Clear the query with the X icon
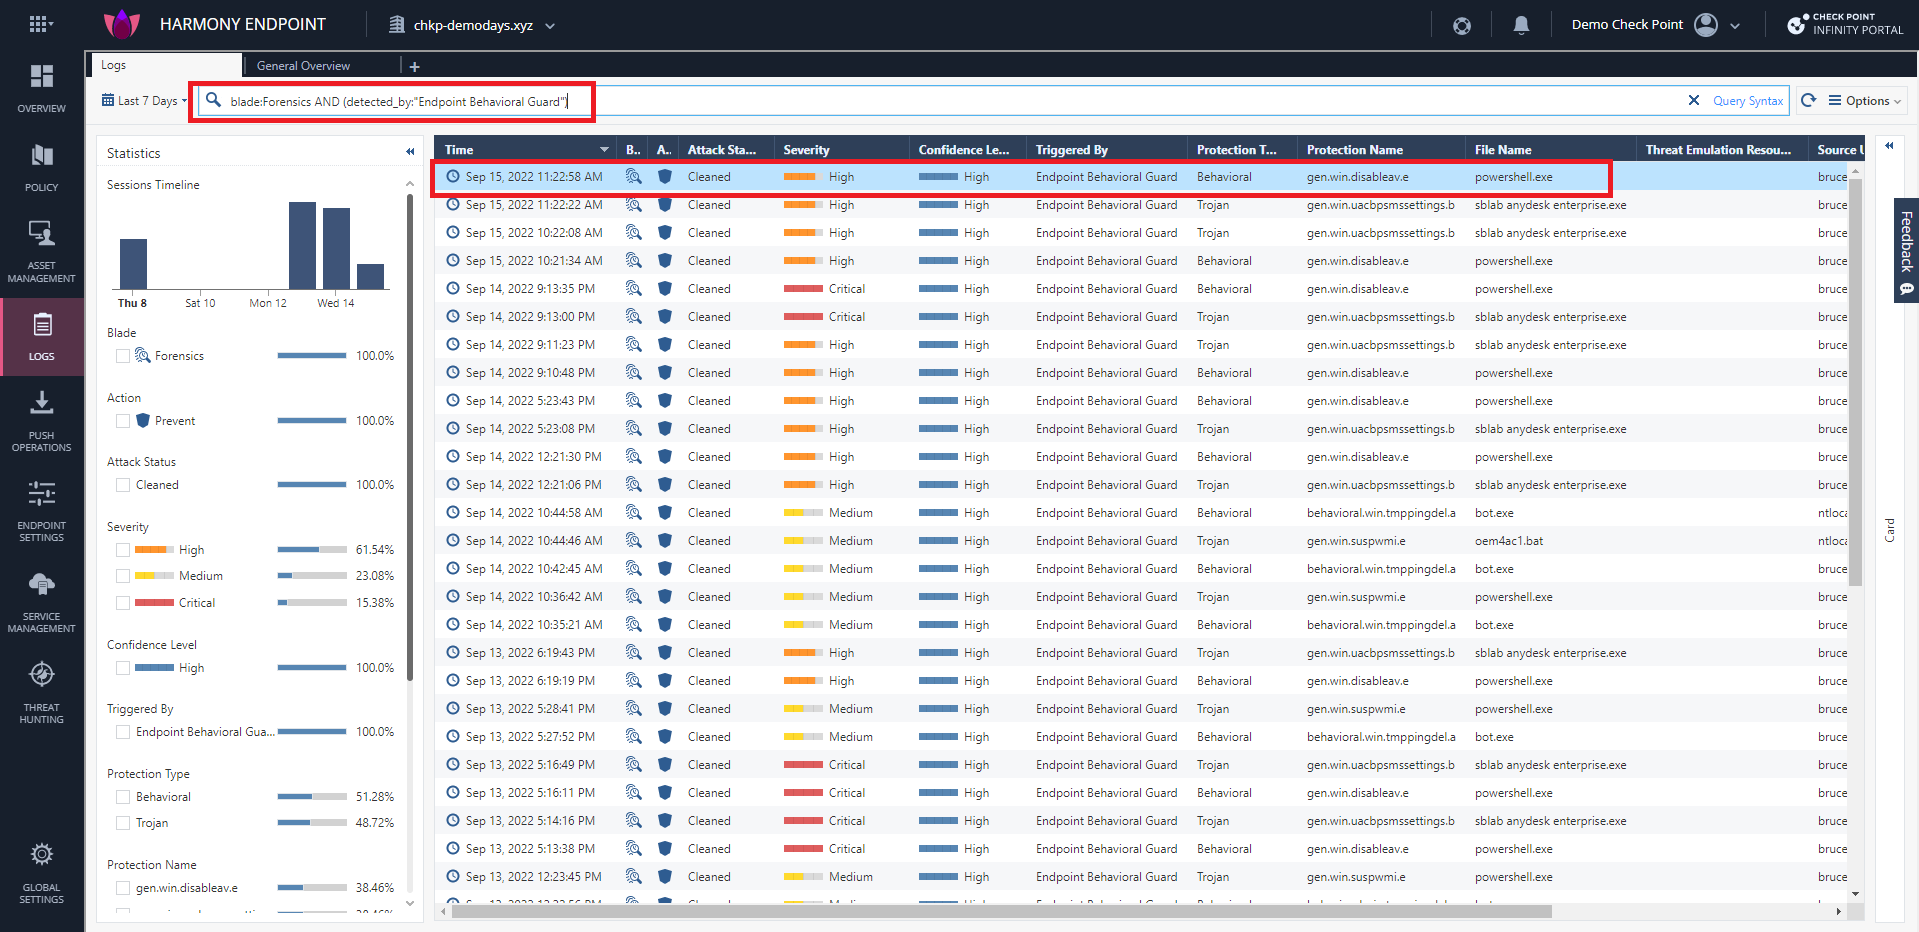1919x932 pixels. [x=1694, y=100]
